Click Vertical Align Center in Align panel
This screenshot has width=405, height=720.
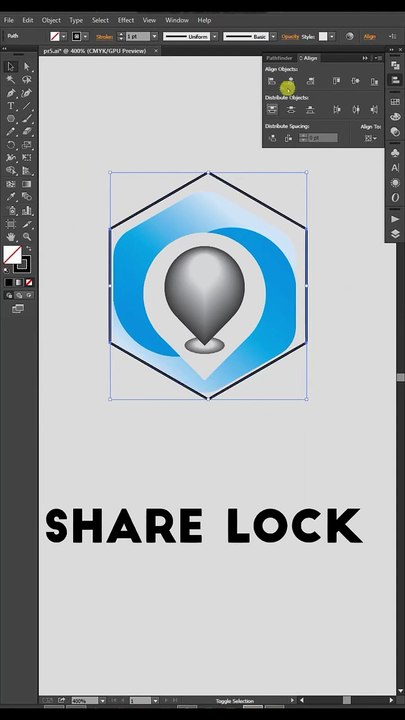(x=355, y=81)
